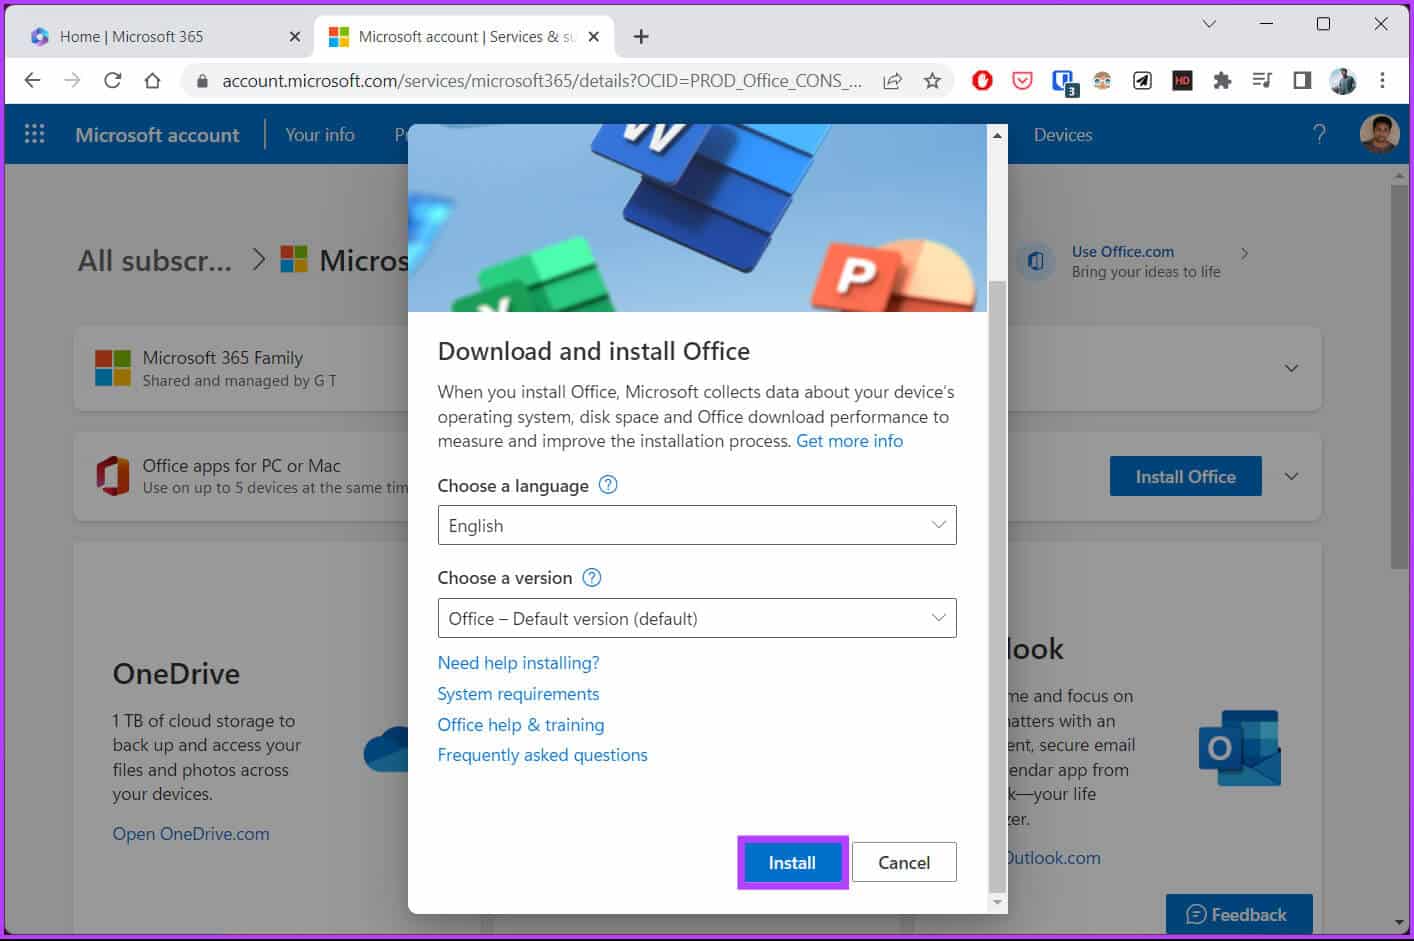Click the dialog scrollbar up arrow
Image resolution: width=1414 pixels, height=941 pixels.
click(997, 135)
